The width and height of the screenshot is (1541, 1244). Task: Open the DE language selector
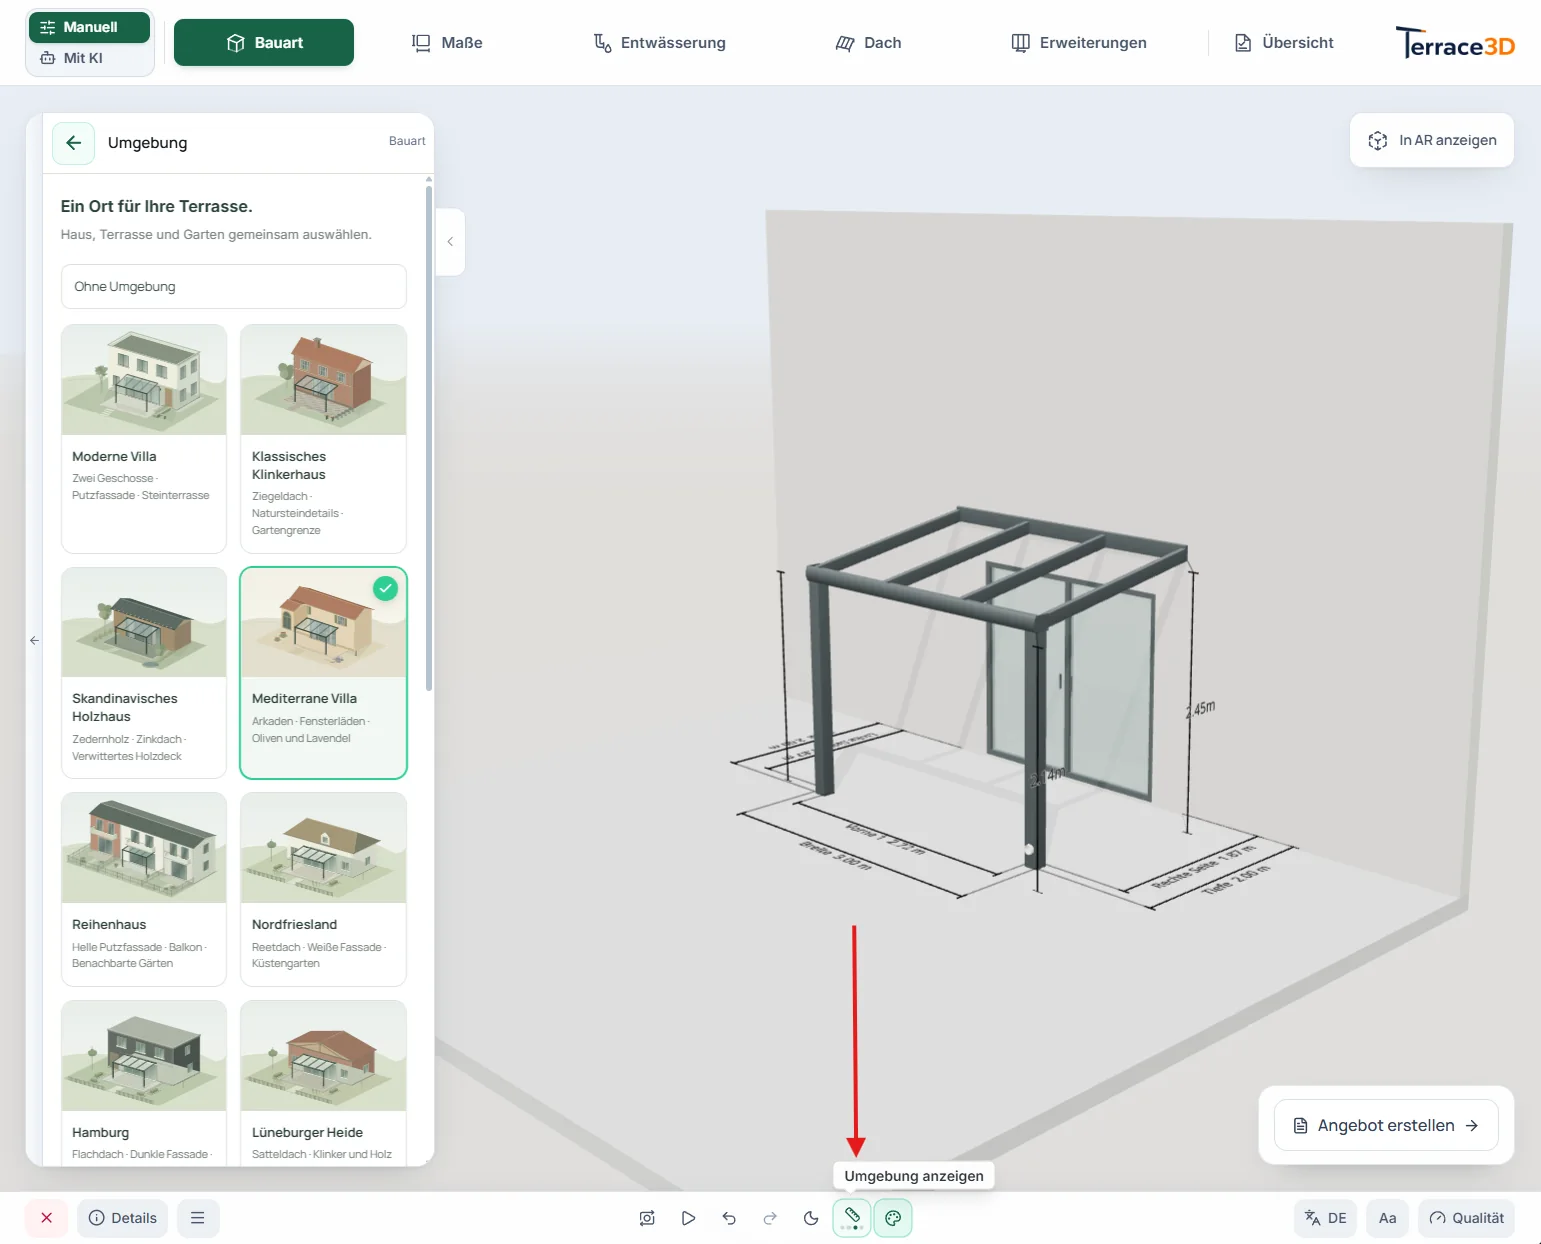coord(1326,1218)
